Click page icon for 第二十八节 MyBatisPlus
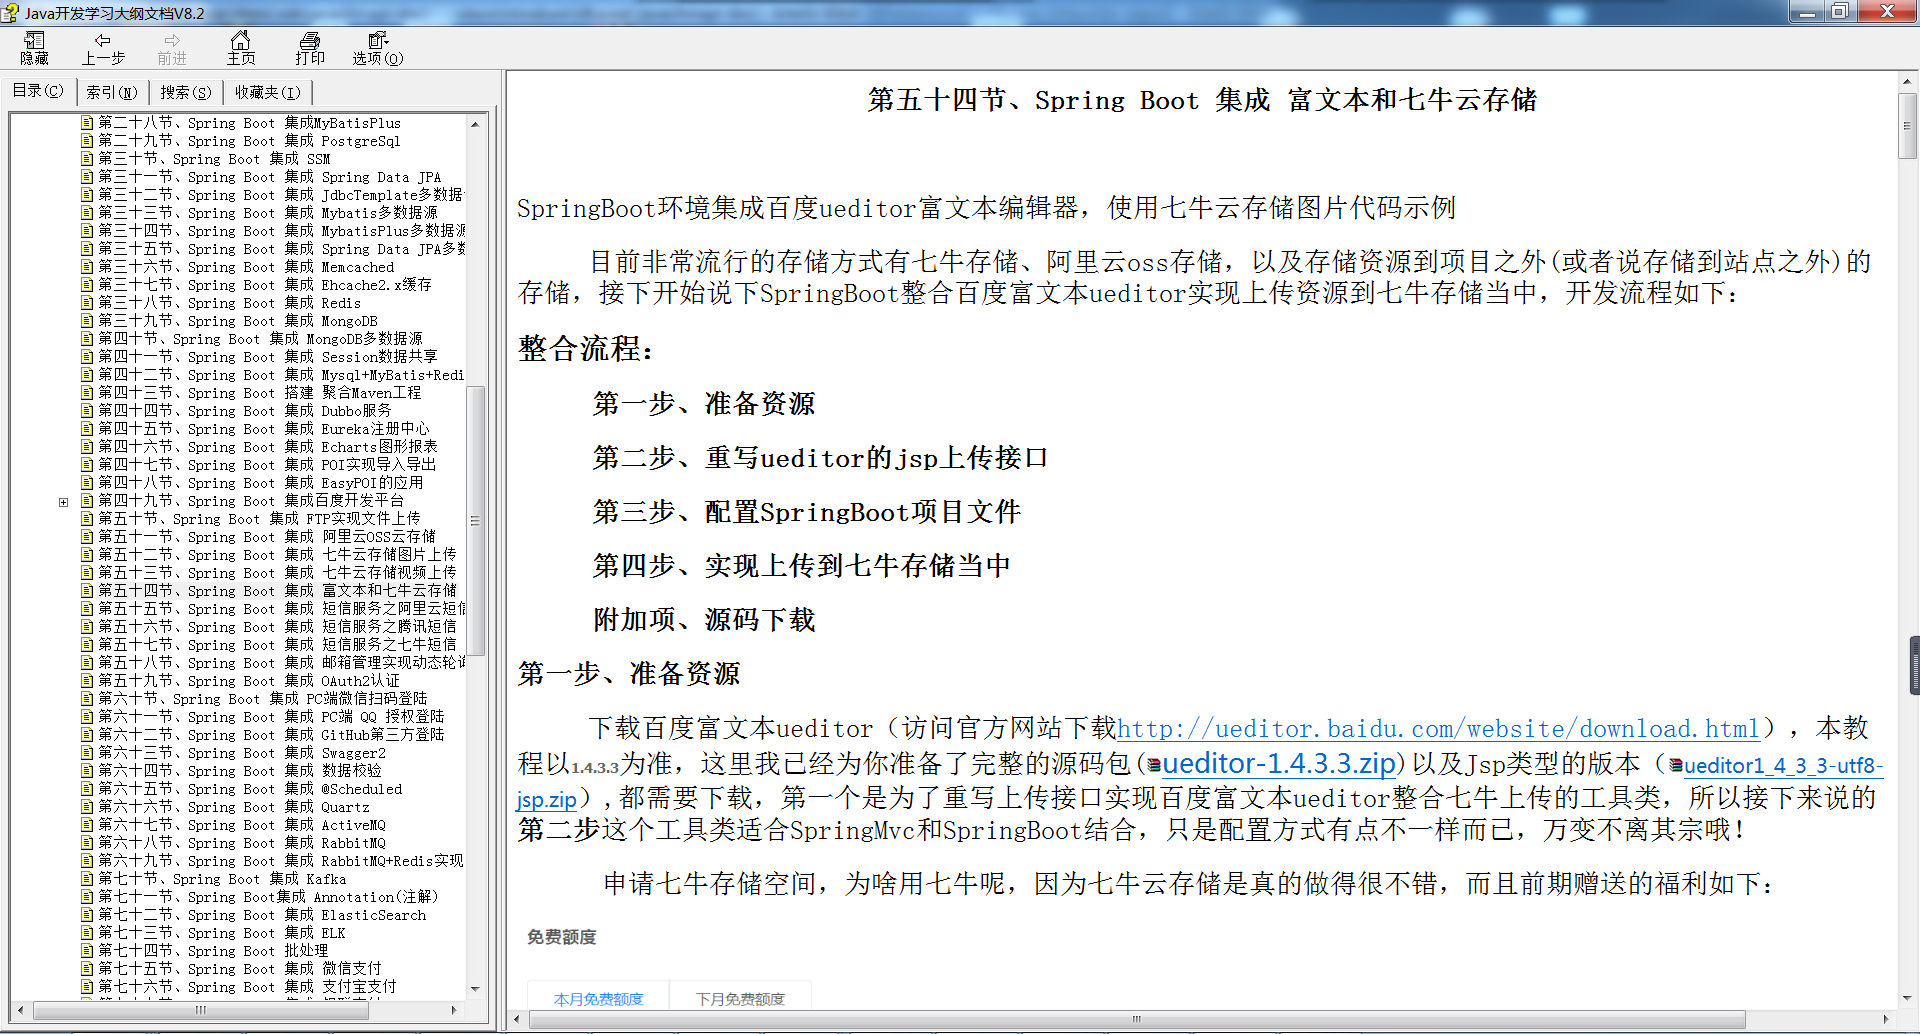This screenshot has width=1920, height=1034. (x=87, y=123)
